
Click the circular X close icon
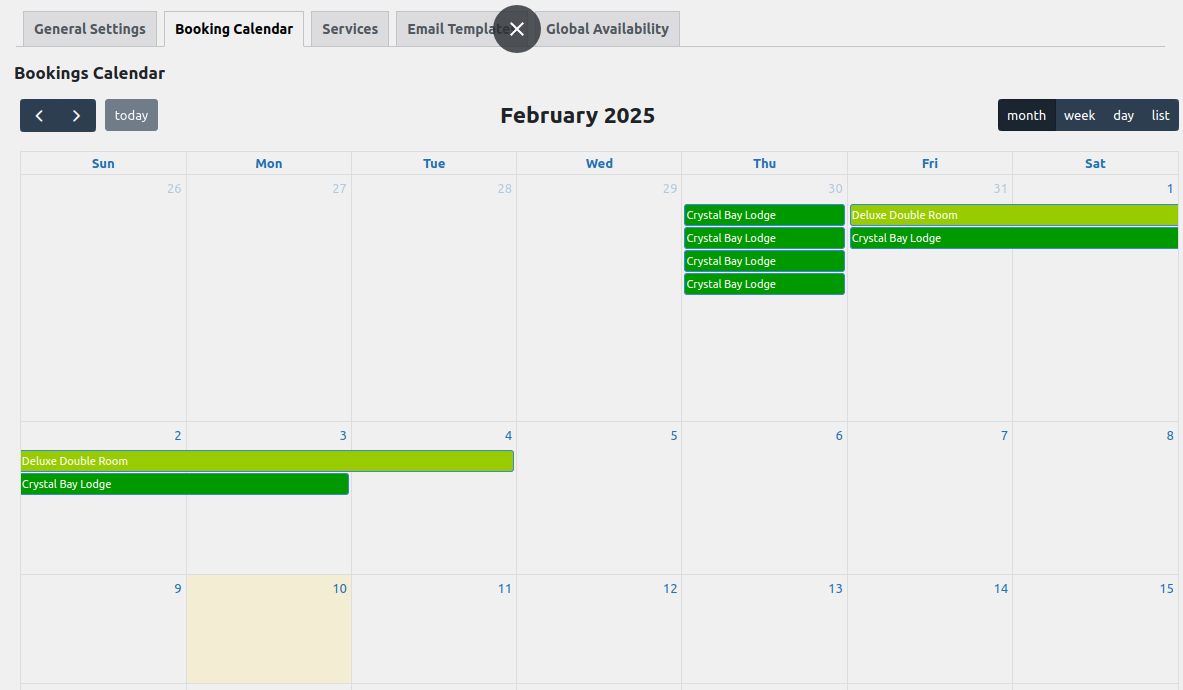(x=517, y=29)
